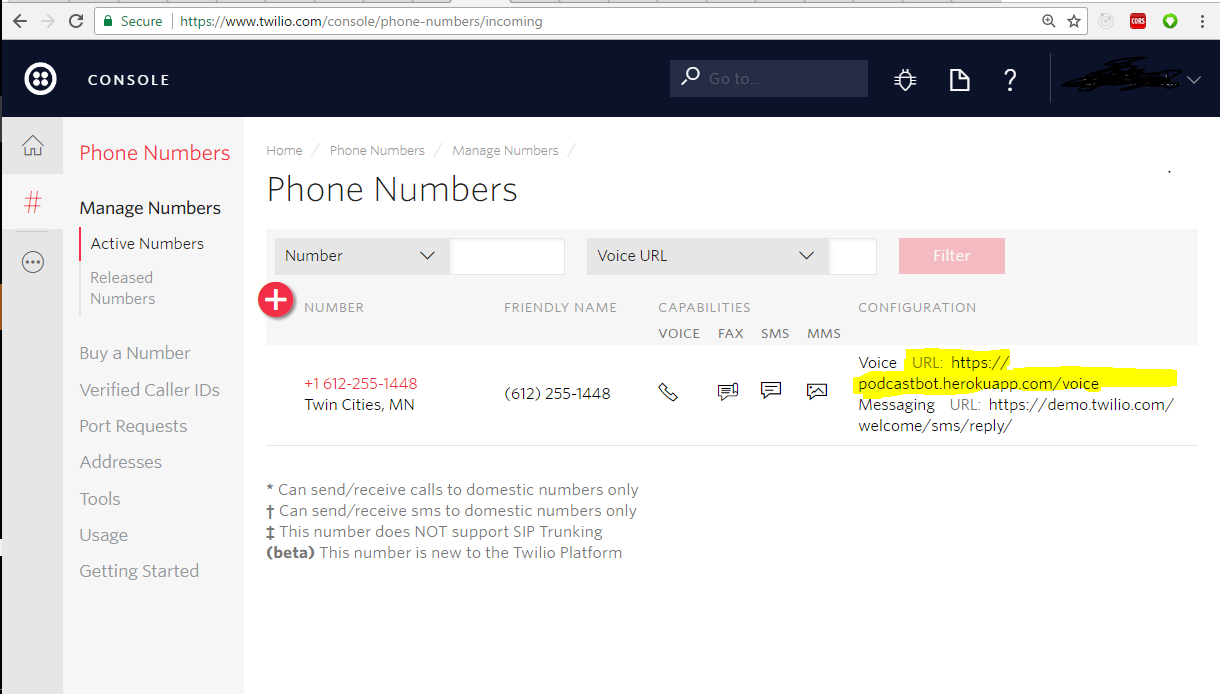Click the FRIENDLY NAME column header

[560, 308]
